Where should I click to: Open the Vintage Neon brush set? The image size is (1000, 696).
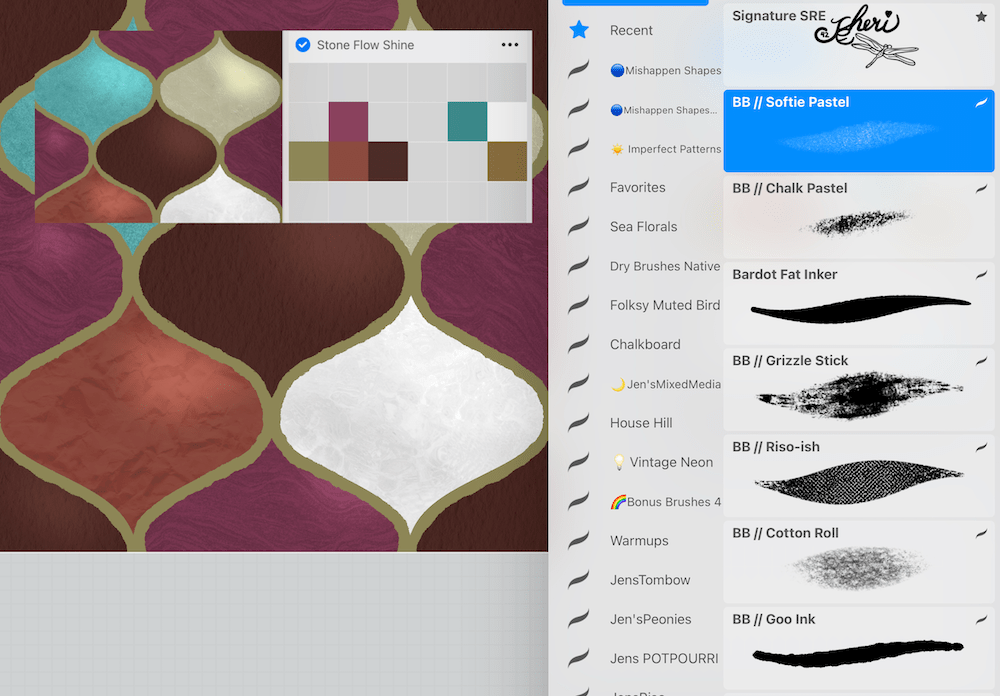pos(662,462)
